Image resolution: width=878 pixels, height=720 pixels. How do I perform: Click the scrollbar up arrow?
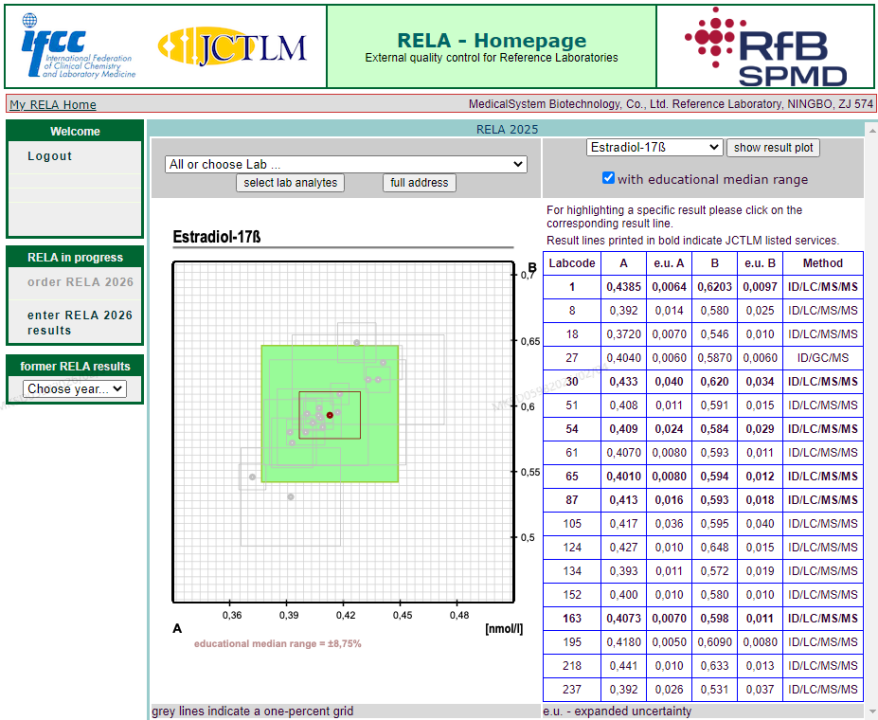click(872, 130)
